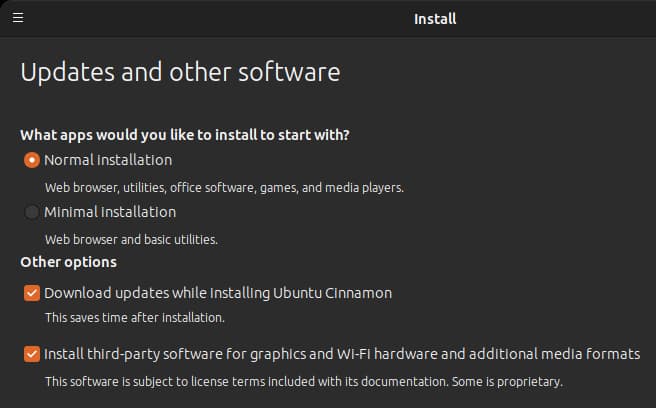Screen dimensions: 656x408
Task: Choose the Minimal installation radio button
Action: [32, 212]
